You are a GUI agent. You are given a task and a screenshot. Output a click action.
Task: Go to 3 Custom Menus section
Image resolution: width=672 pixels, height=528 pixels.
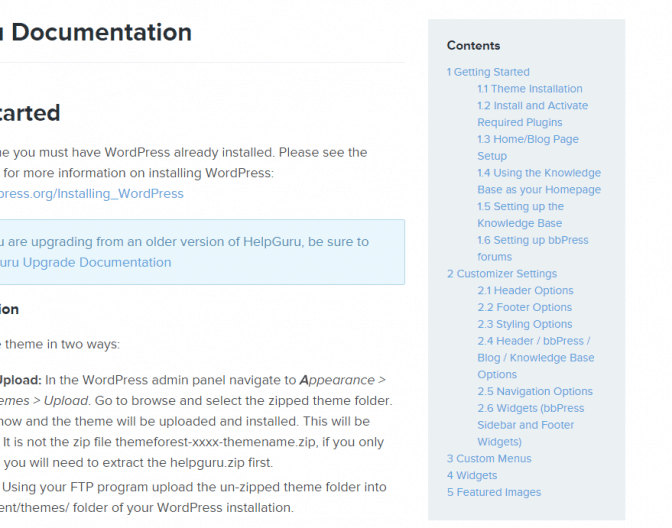pos(489,459)
